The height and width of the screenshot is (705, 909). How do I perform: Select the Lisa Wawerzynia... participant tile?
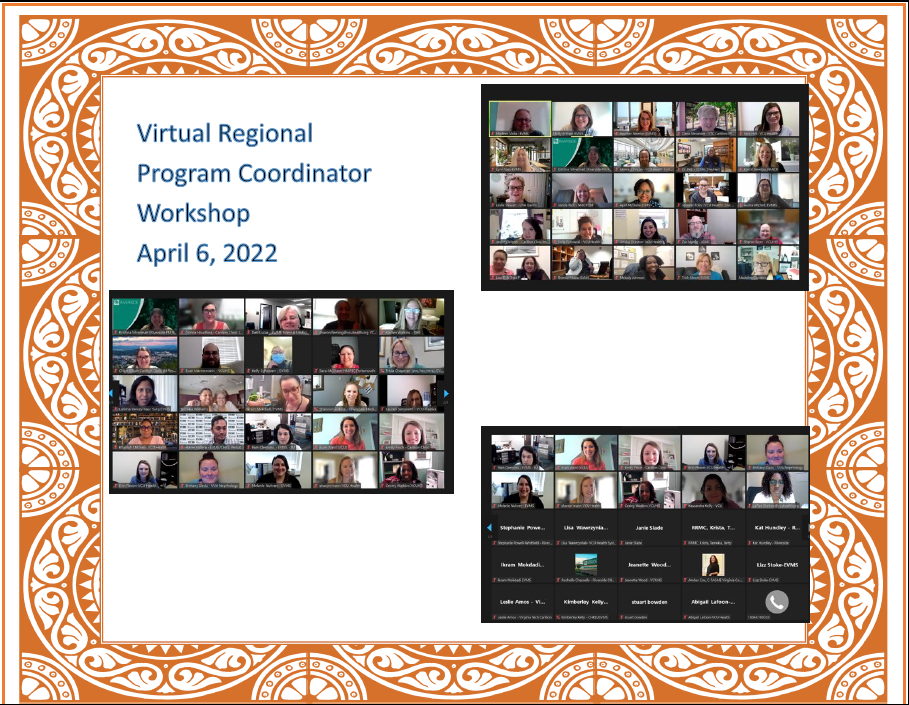[586, 527]
